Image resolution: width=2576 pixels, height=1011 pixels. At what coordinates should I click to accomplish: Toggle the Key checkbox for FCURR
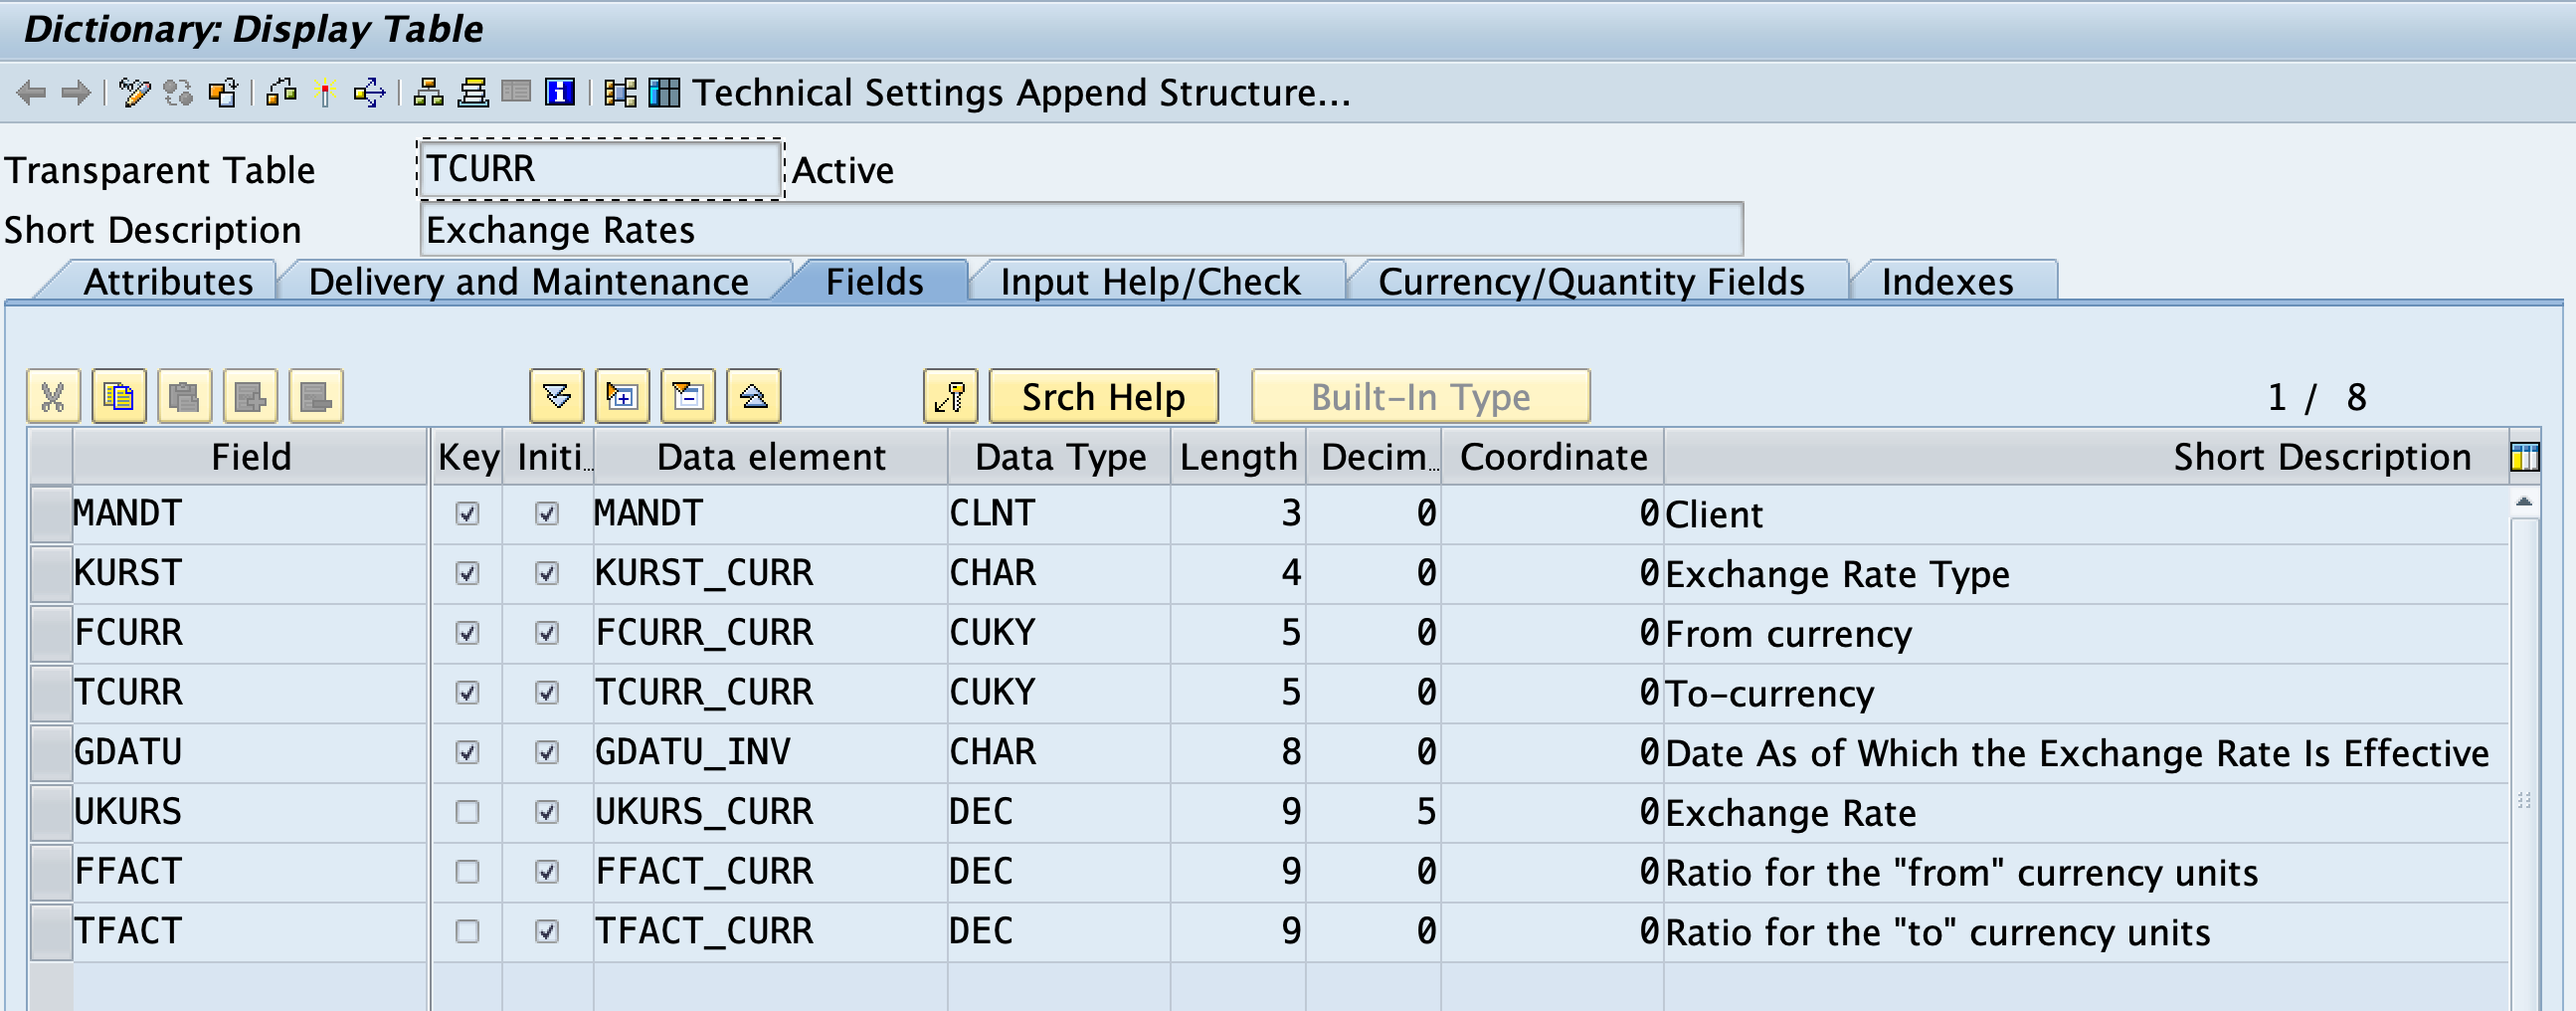pos(467,633)
